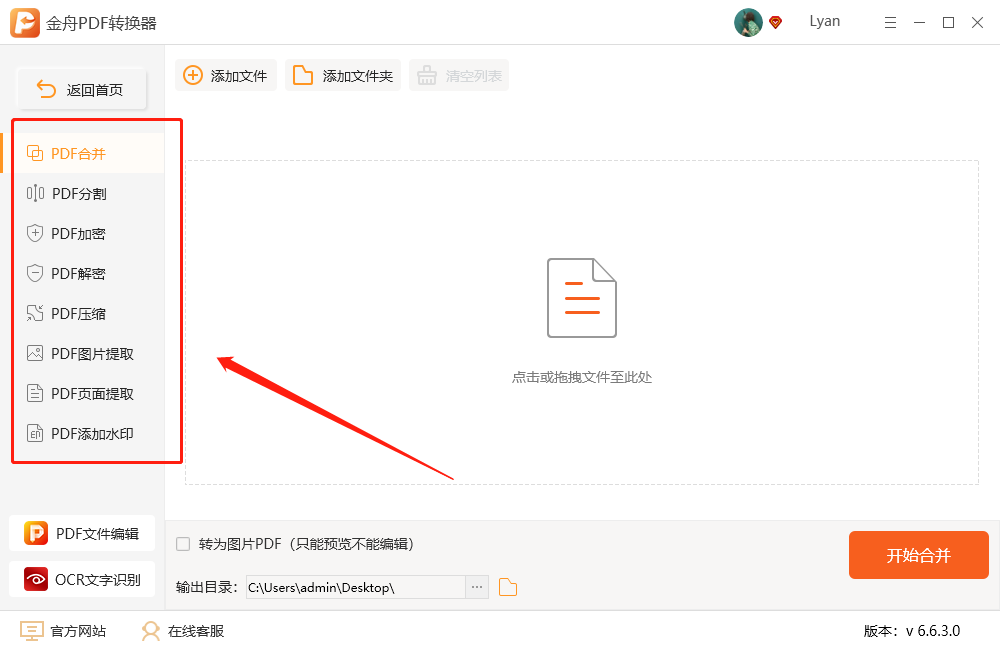The height and width of the screenshot is (650, 1000).
Task: Launch the OCR文字识别 text recognition tool
Action: (82, 579)
